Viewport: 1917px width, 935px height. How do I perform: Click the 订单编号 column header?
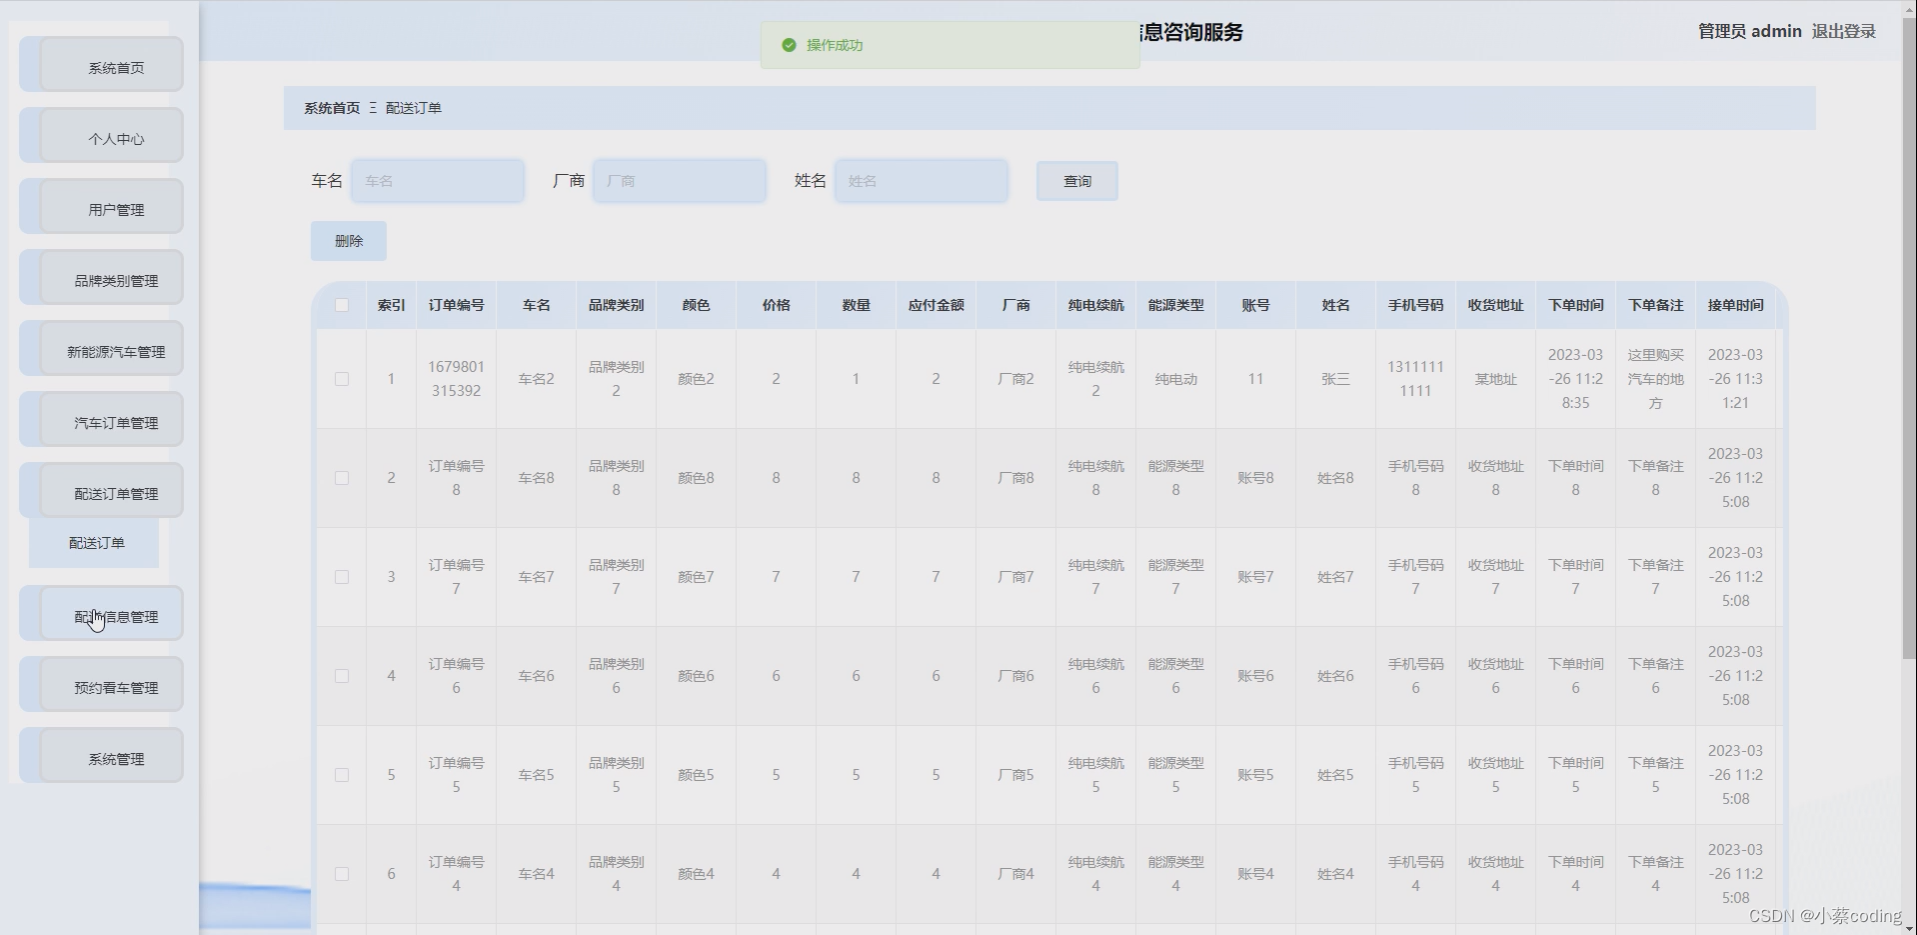456,305
